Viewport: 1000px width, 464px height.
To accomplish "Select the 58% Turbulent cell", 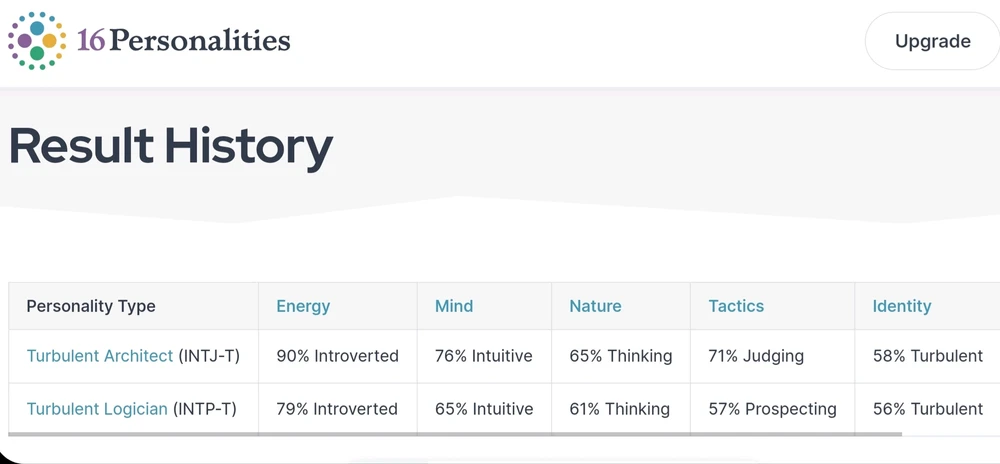I will coord(928,356).
